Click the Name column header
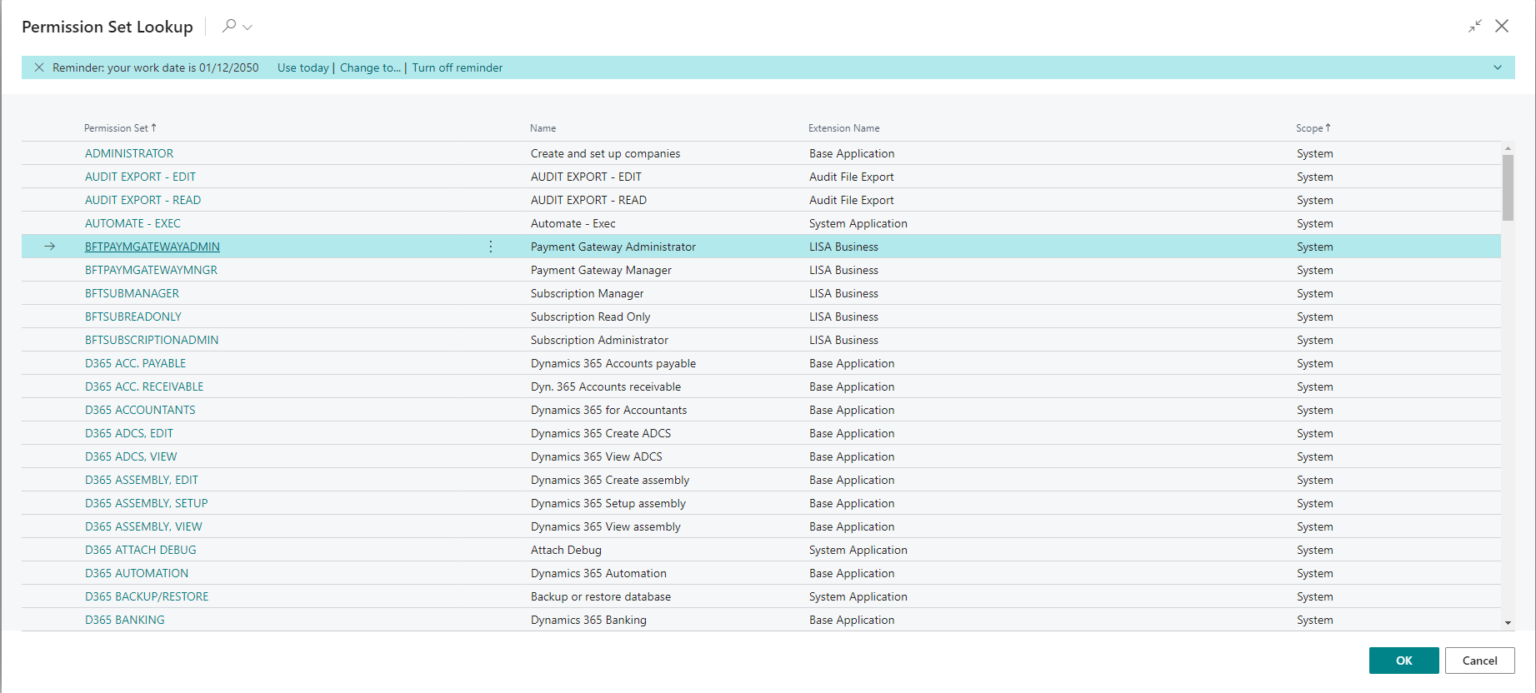 543,128
